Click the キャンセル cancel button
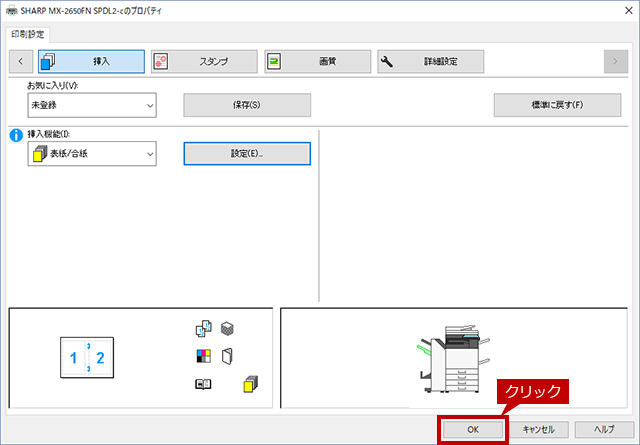This screenshot has height=445, width=640. (x=538, y=429)
